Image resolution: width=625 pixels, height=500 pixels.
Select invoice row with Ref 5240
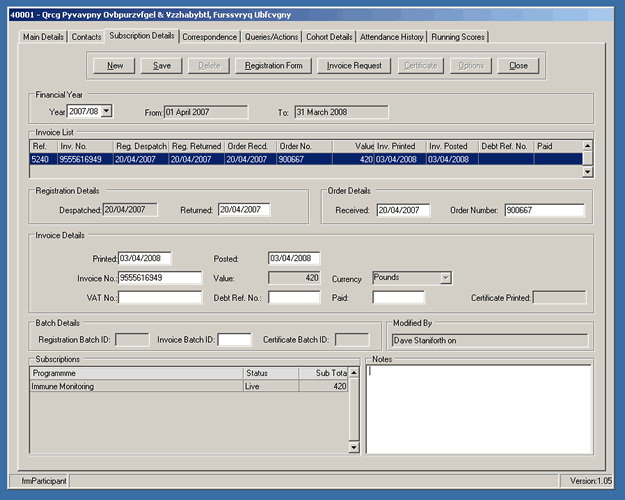(306, 159)
